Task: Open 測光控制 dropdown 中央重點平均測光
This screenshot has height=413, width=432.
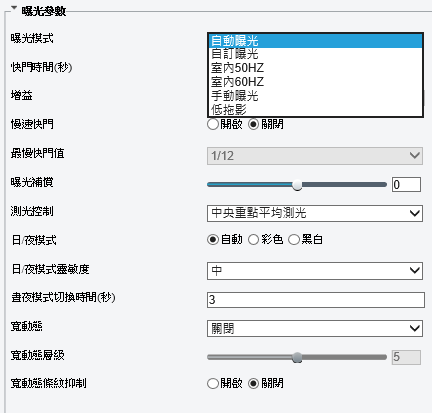Action: point(315,213)
